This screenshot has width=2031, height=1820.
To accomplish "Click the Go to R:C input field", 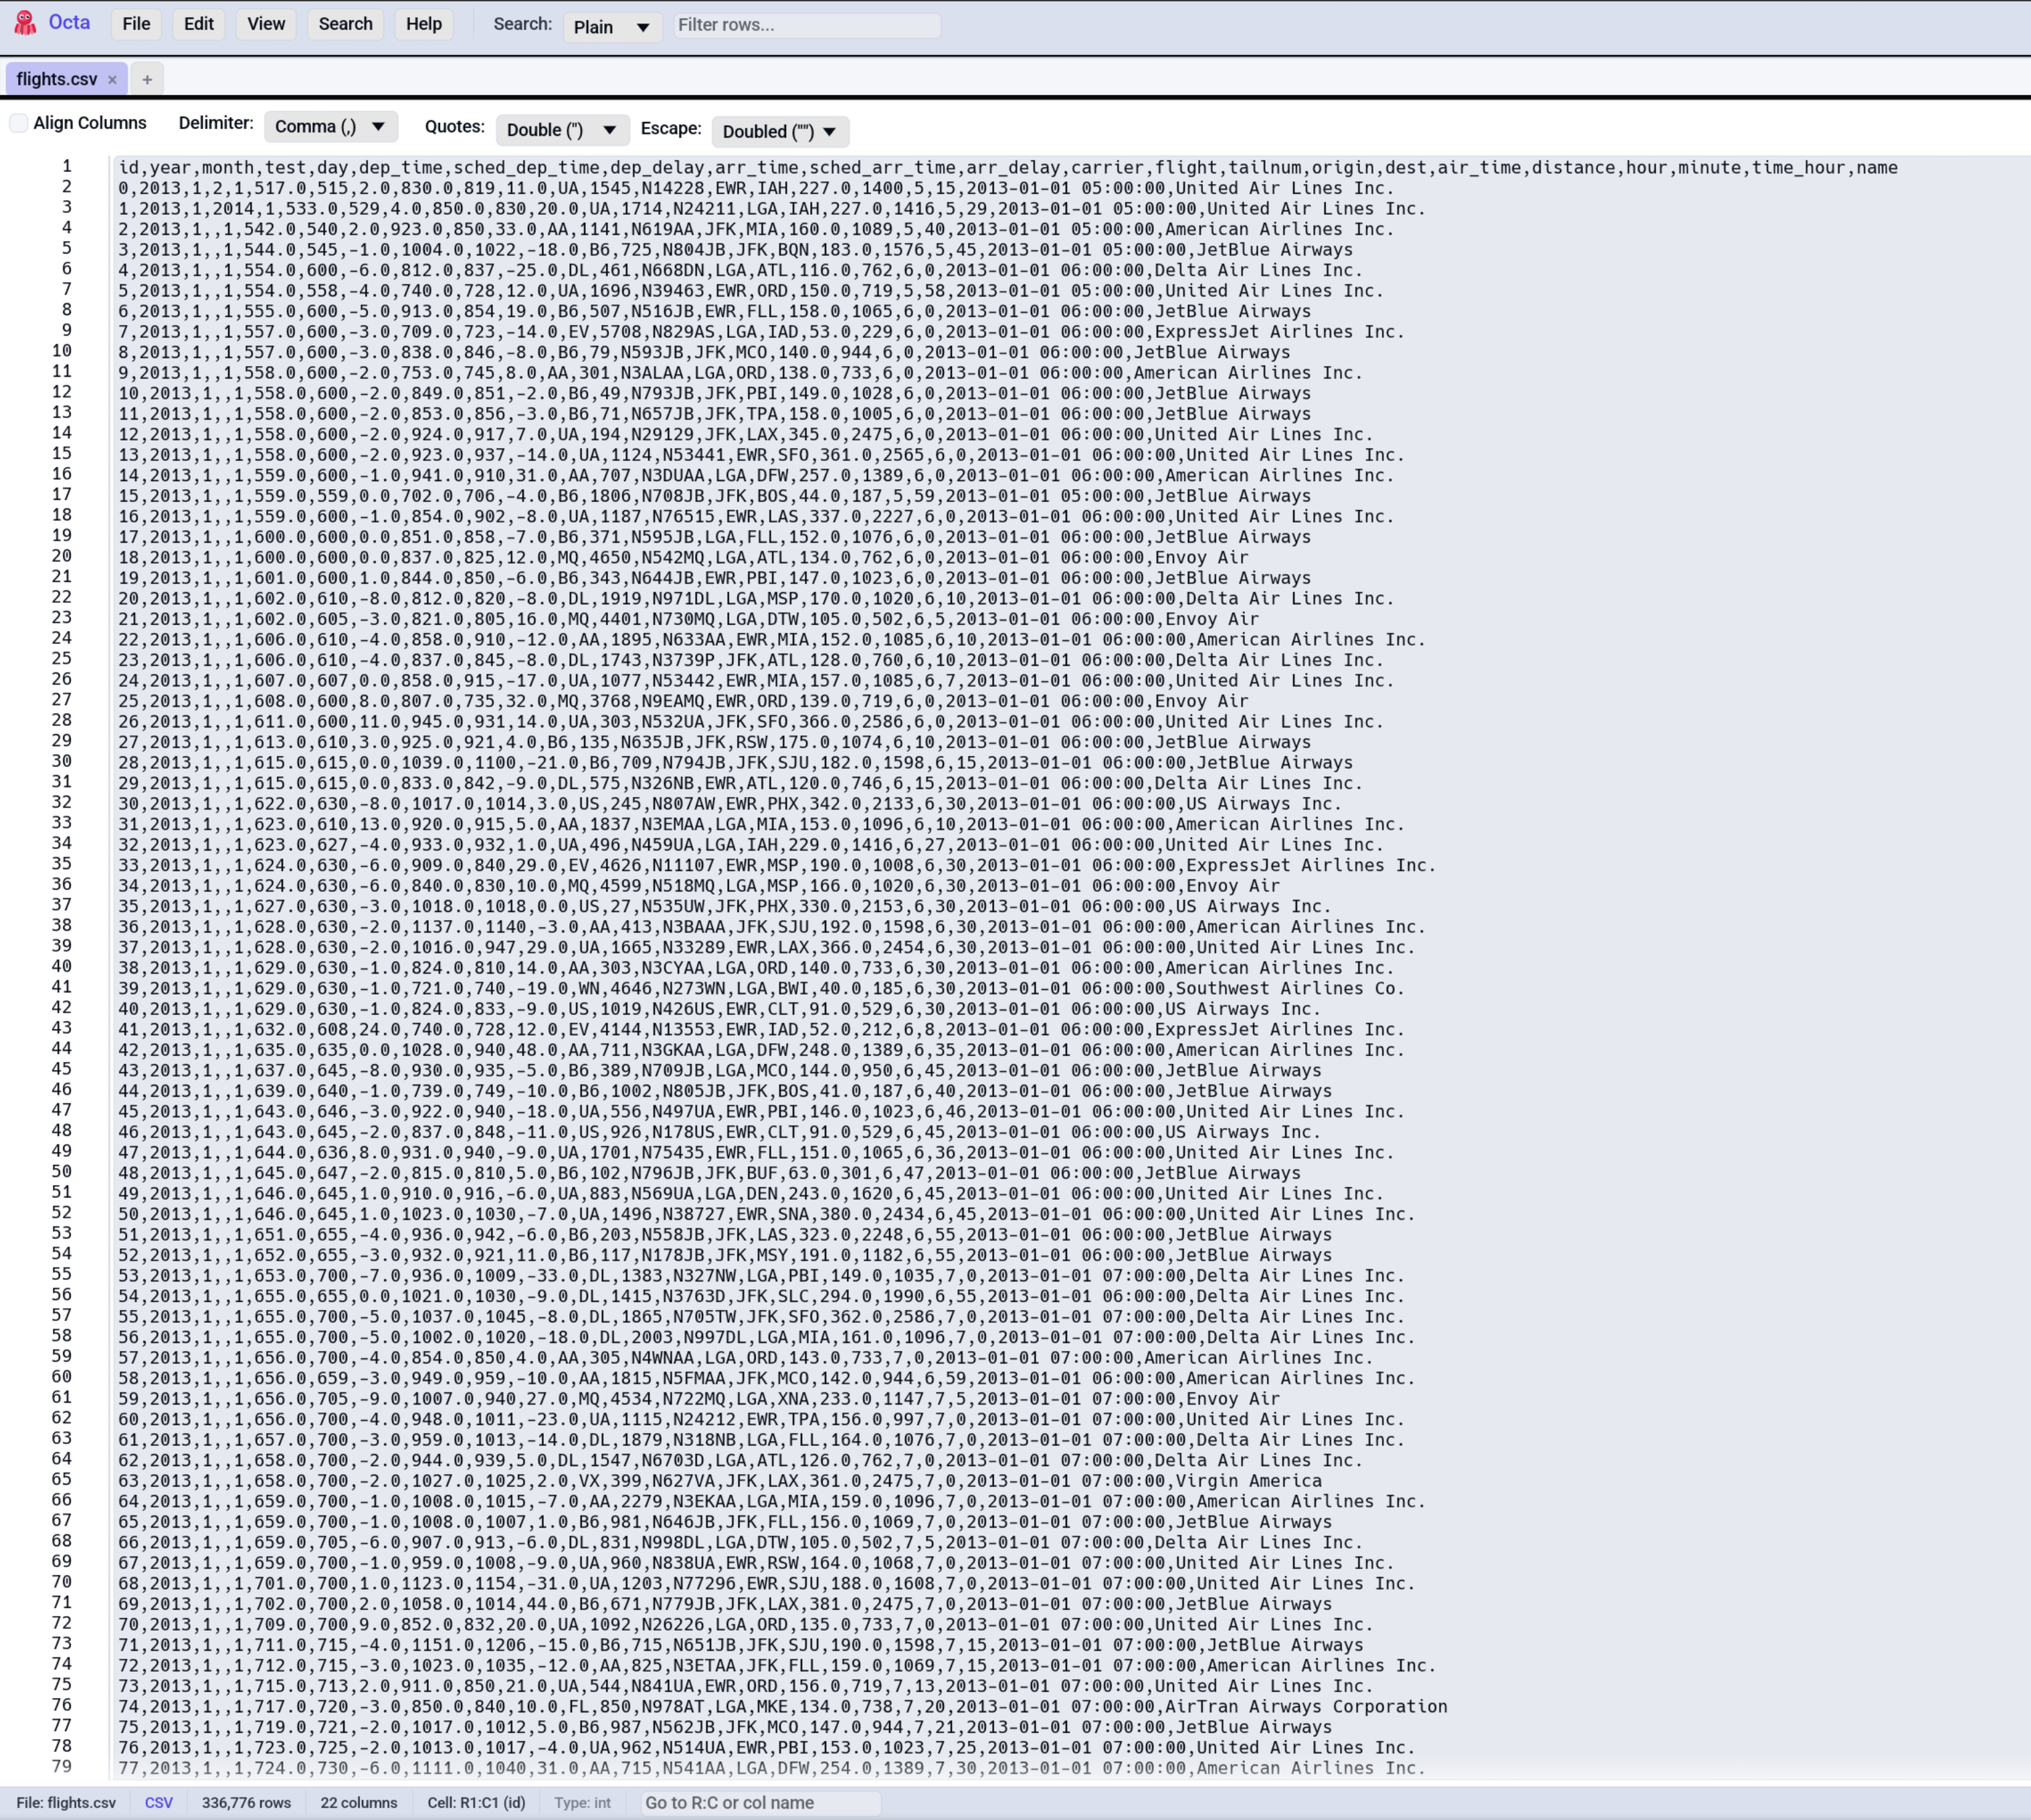I will click(x=760, y=1802).
